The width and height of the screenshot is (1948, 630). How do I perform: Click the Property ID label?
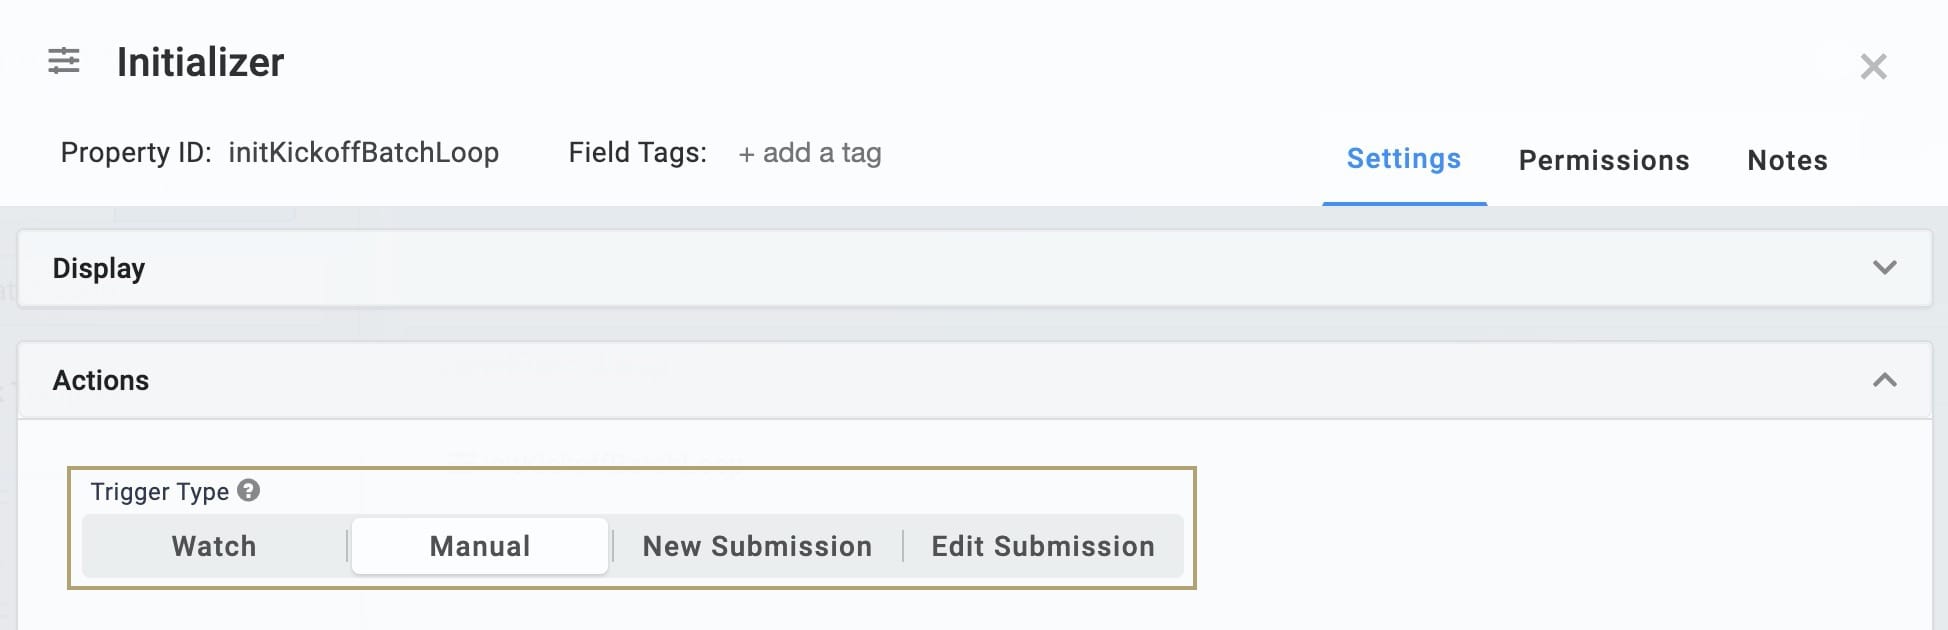click(136, 152)
